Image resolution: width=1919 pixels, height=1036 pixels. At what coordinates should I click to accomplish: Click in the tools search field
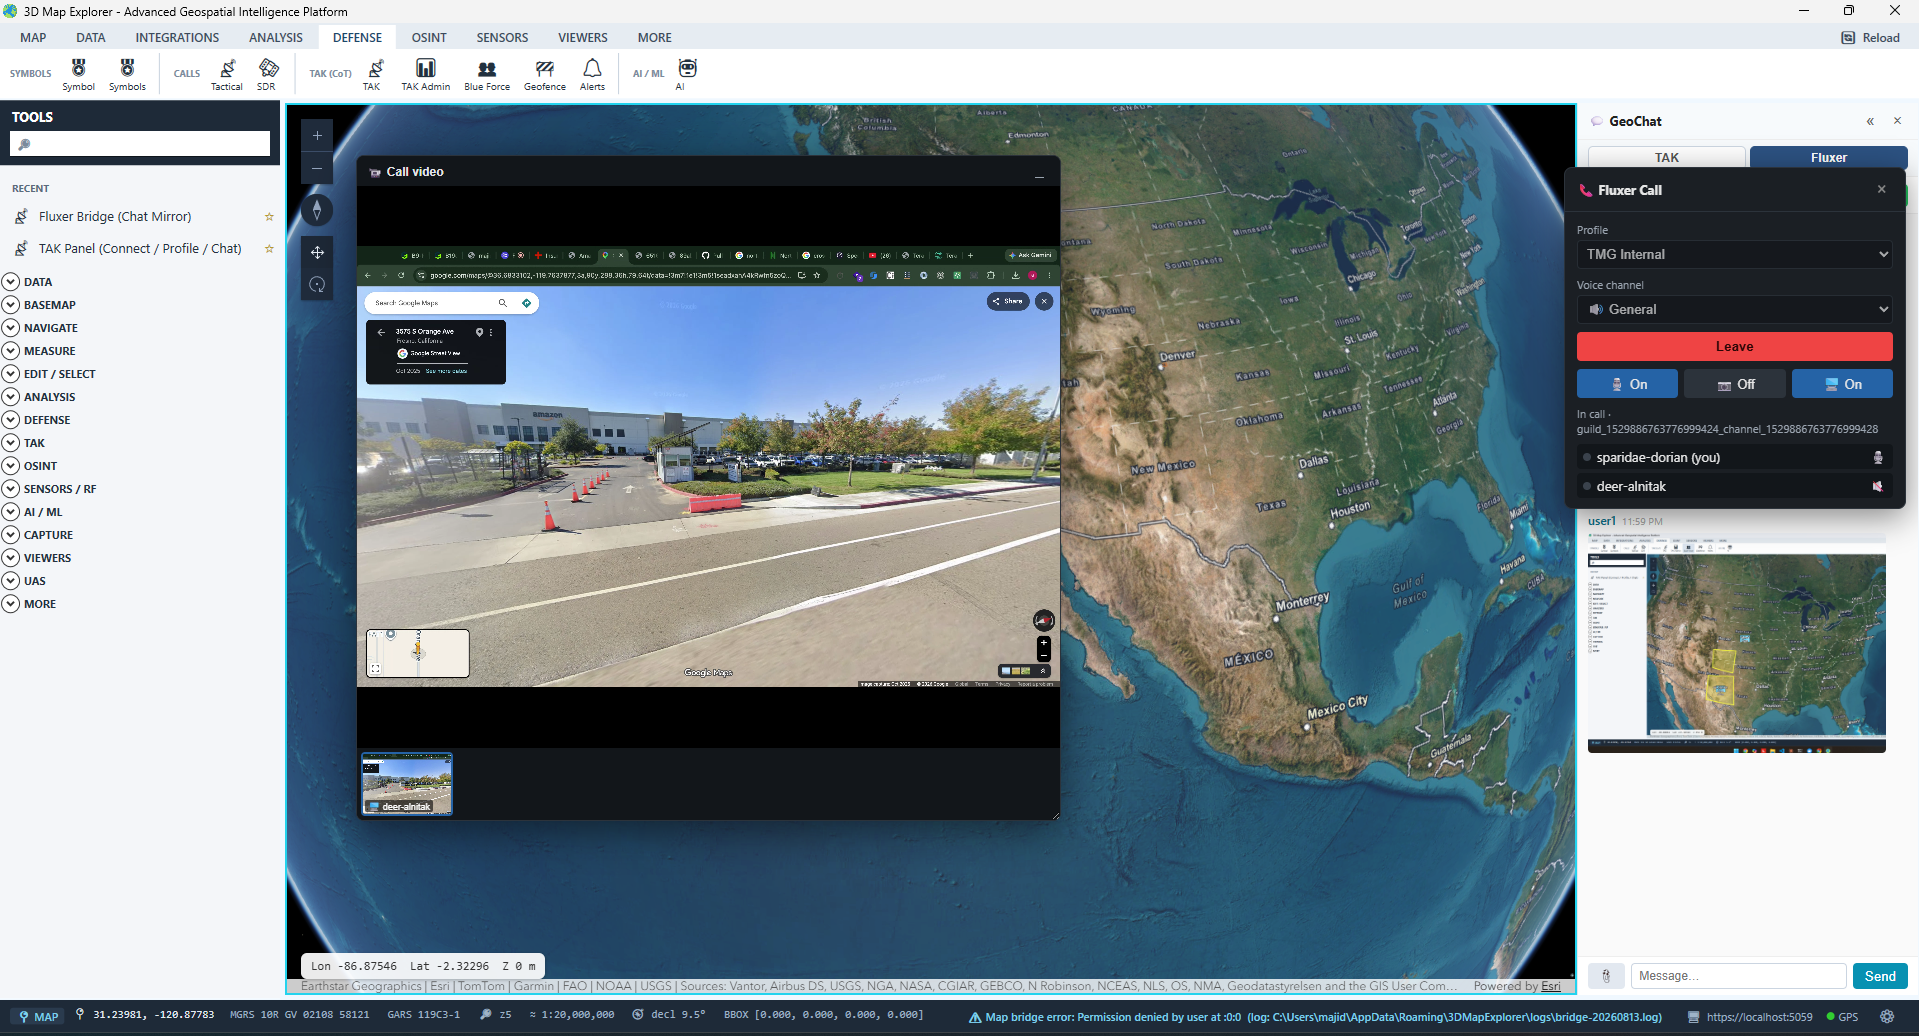tap(140, 144)
